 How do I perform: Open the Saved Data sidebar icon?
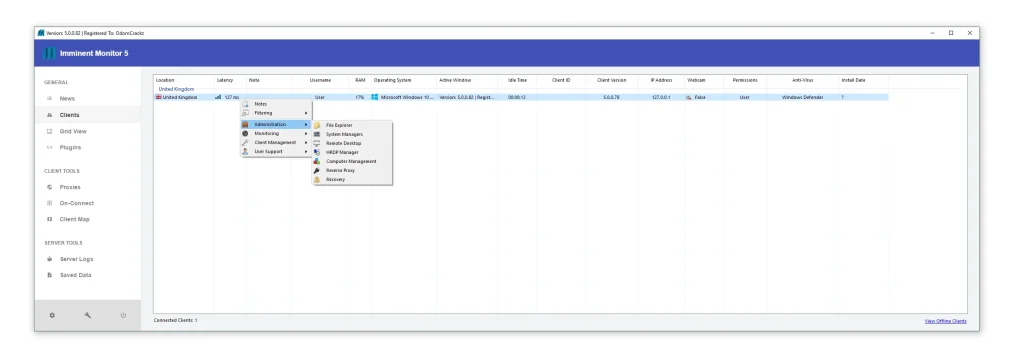(x=50, y=275)
